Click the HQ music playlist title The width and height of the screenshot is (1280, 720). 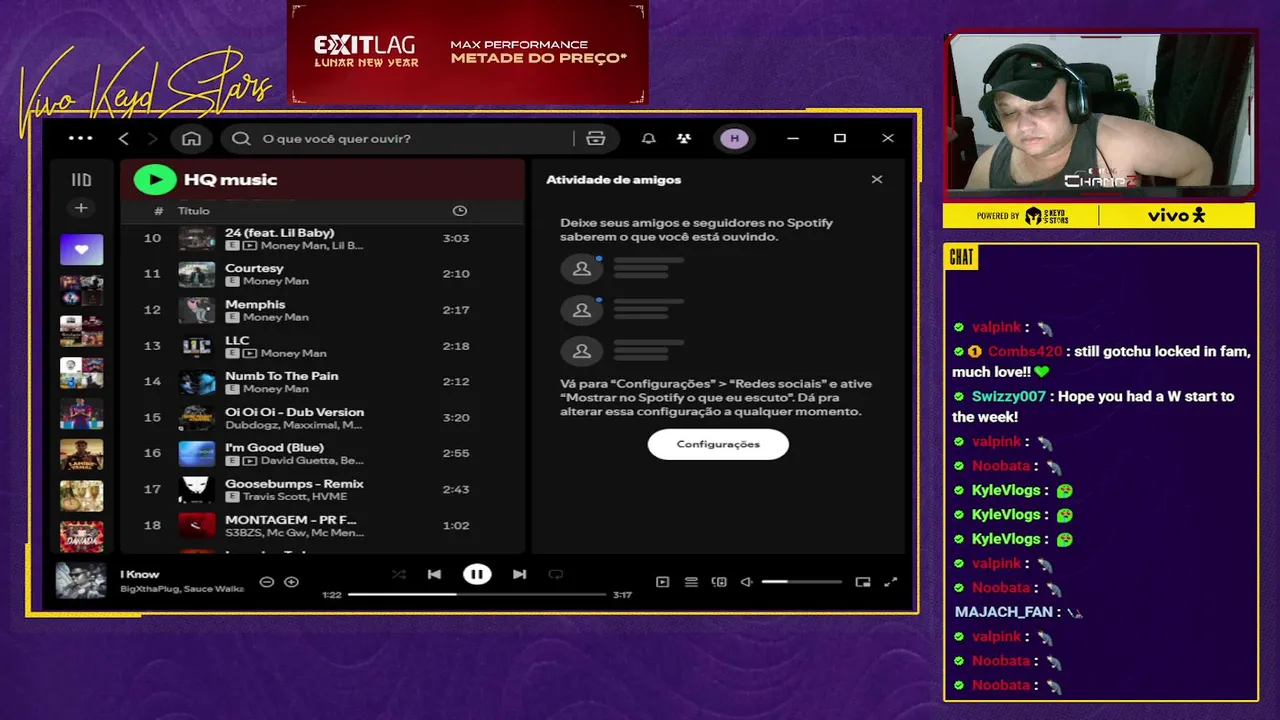(230, 180)
